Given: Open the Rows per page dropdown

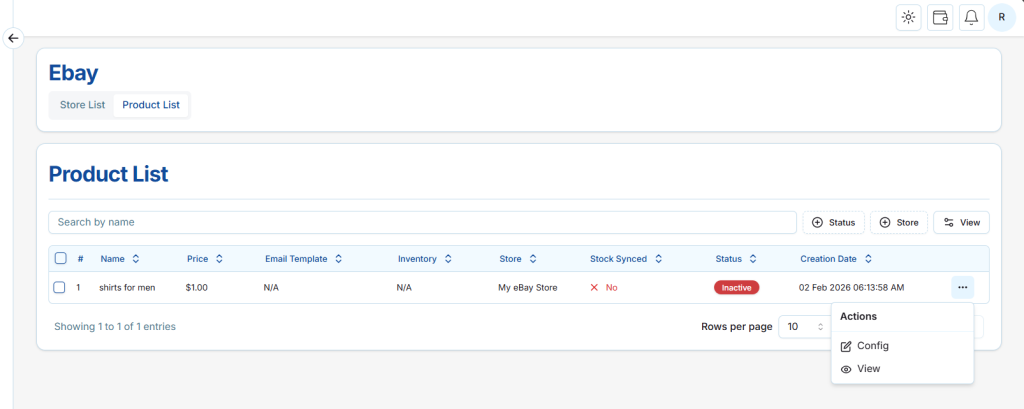Looking at the screenshot, I should [804, 327].
